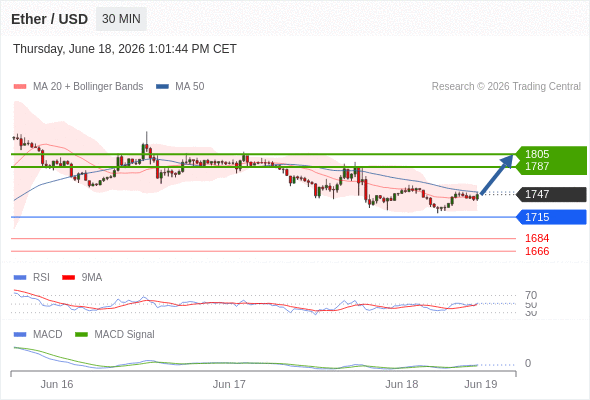This screenshot has height=400, width=590.
Task: Click the red 1684 support value
Action: tap(537, 238)
